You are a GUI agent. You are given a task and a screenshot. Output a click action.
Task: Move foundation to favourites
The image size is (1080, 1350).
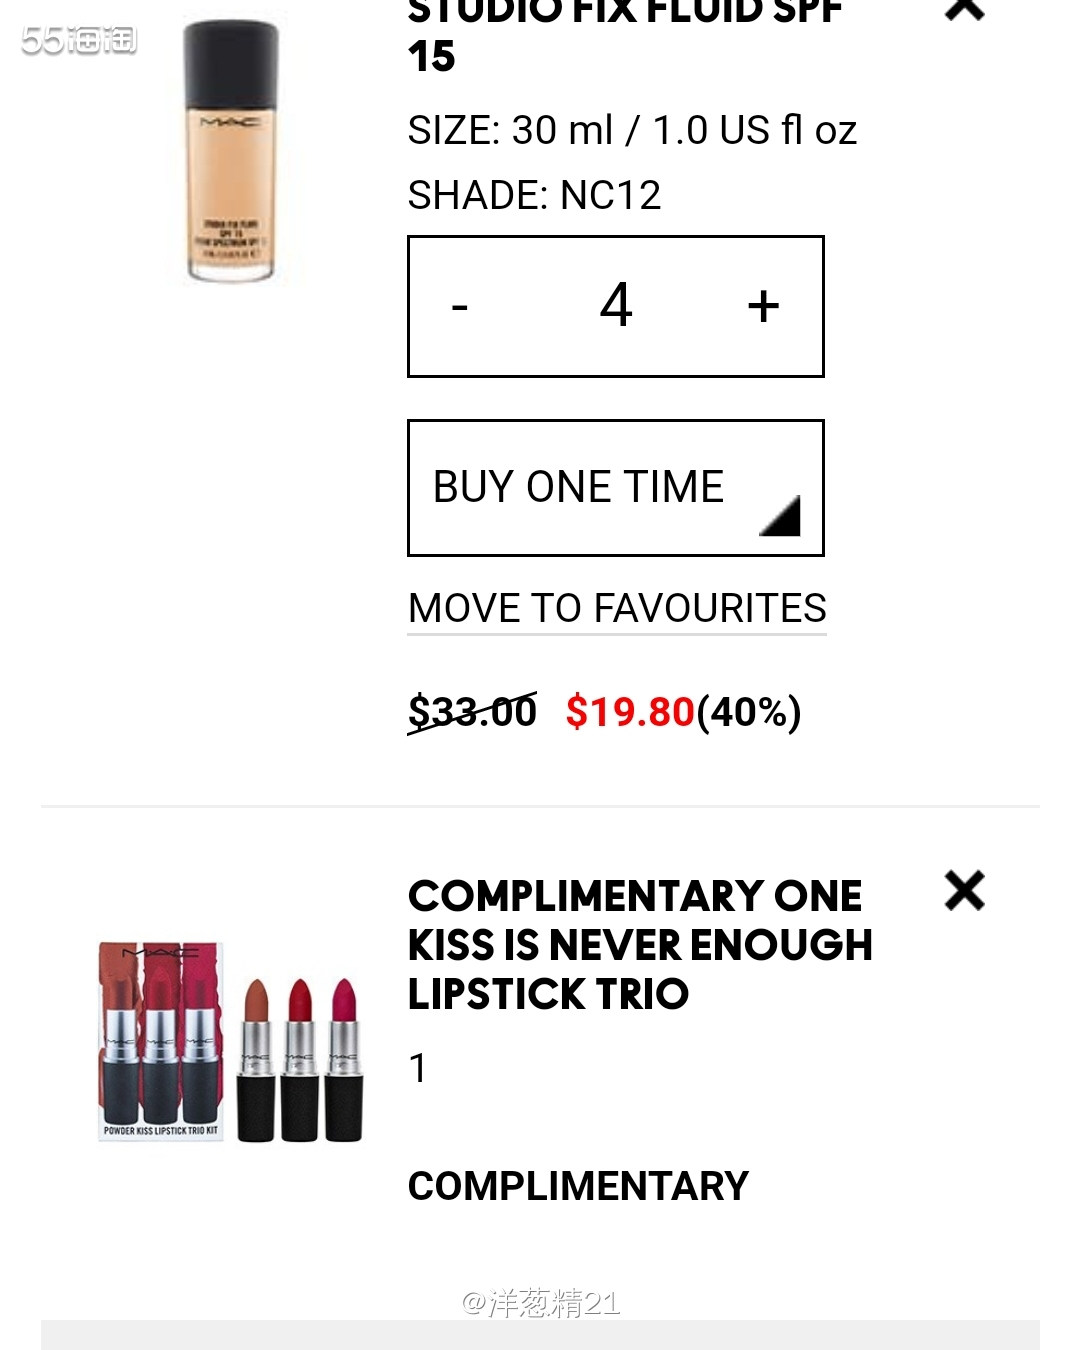click(617, 609)
